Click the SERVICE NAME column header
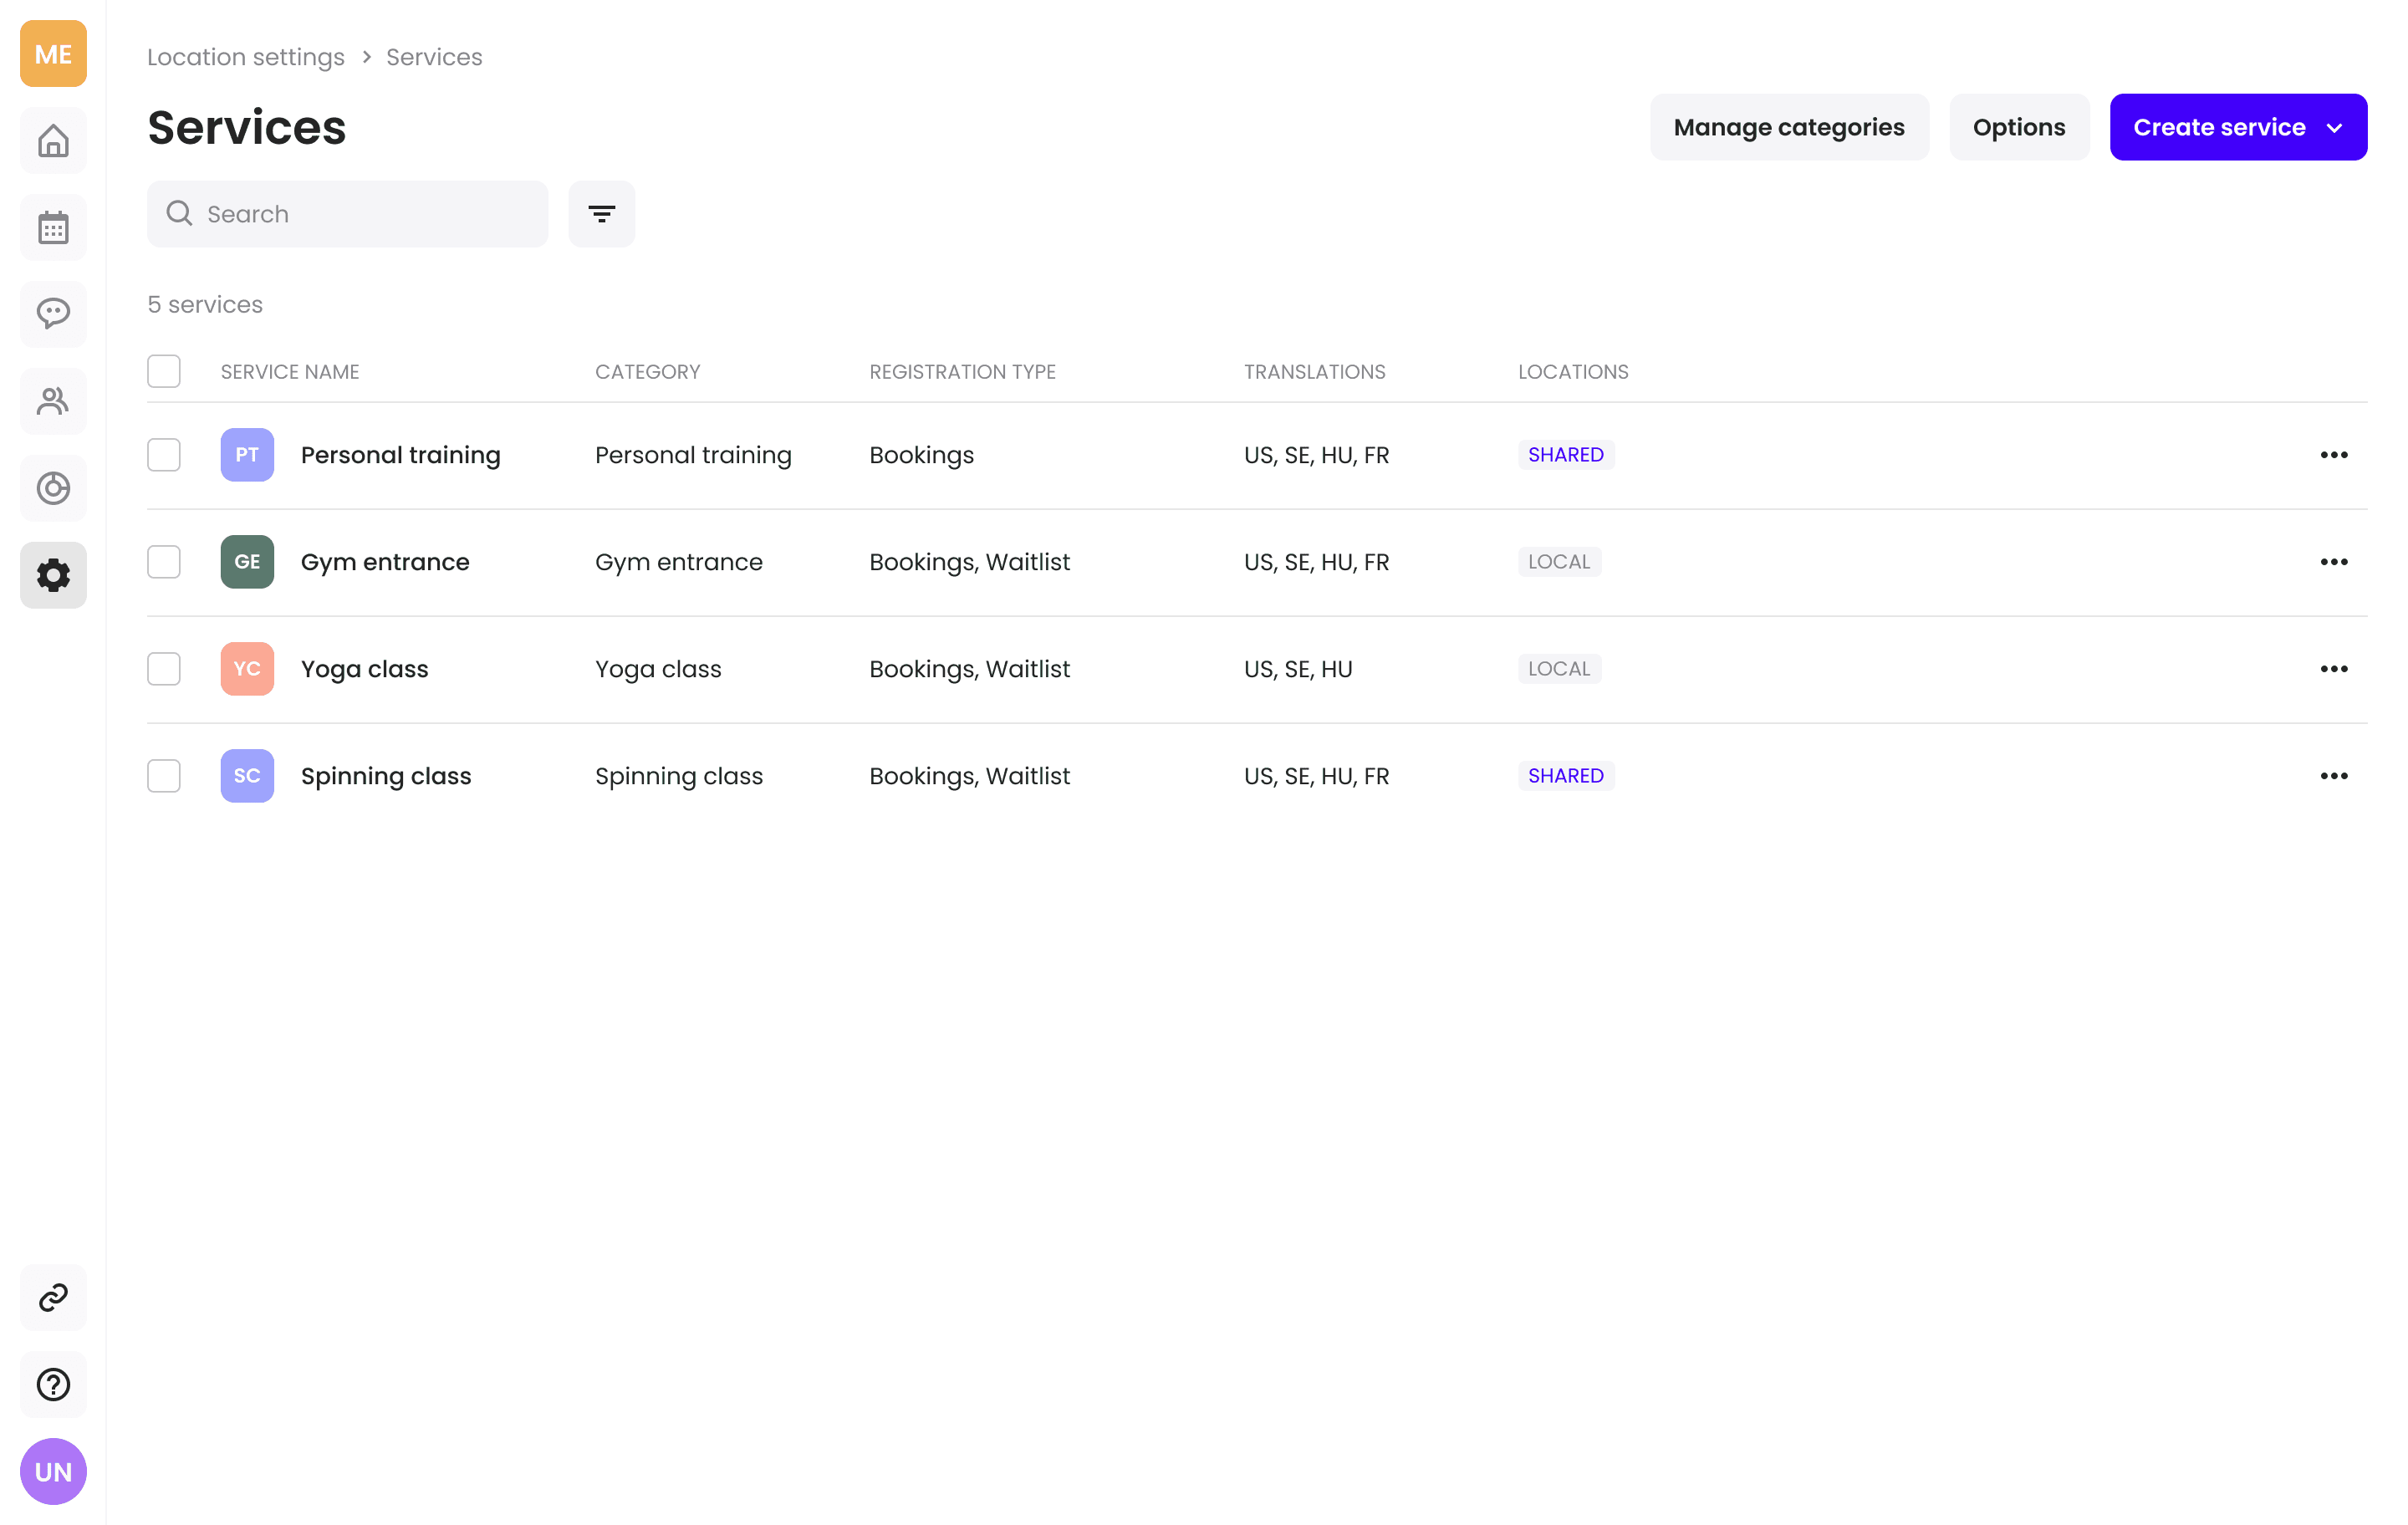The height and width of the screenshot is (1525, 2408). tap(290, 372)
